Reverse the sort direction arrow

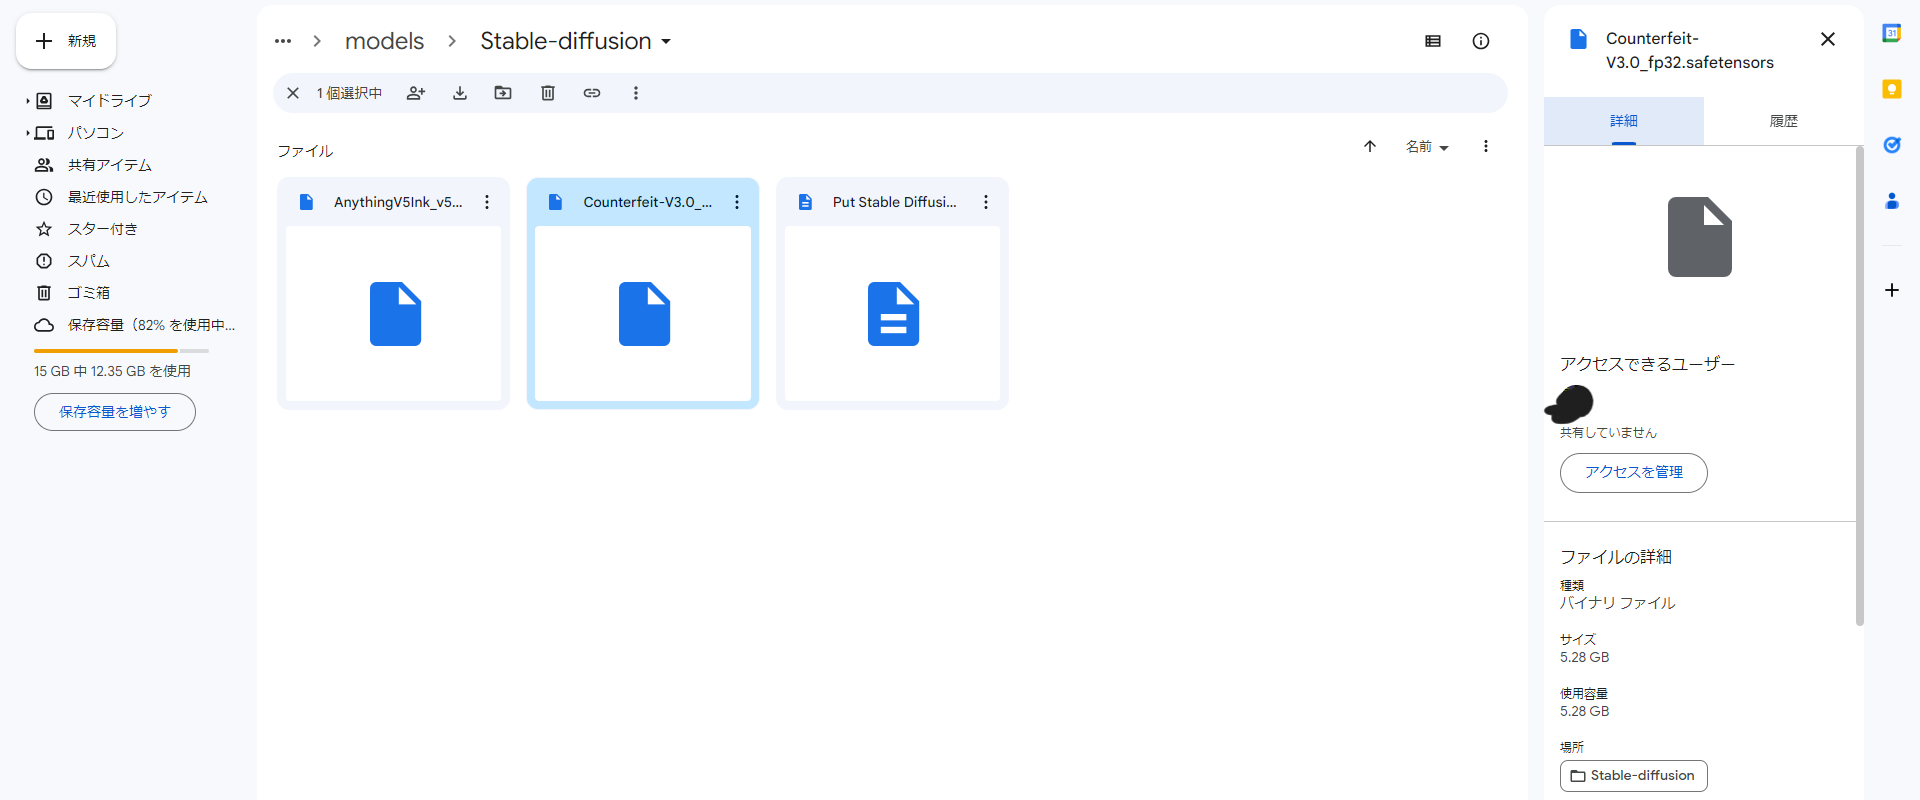point(1370,146)
